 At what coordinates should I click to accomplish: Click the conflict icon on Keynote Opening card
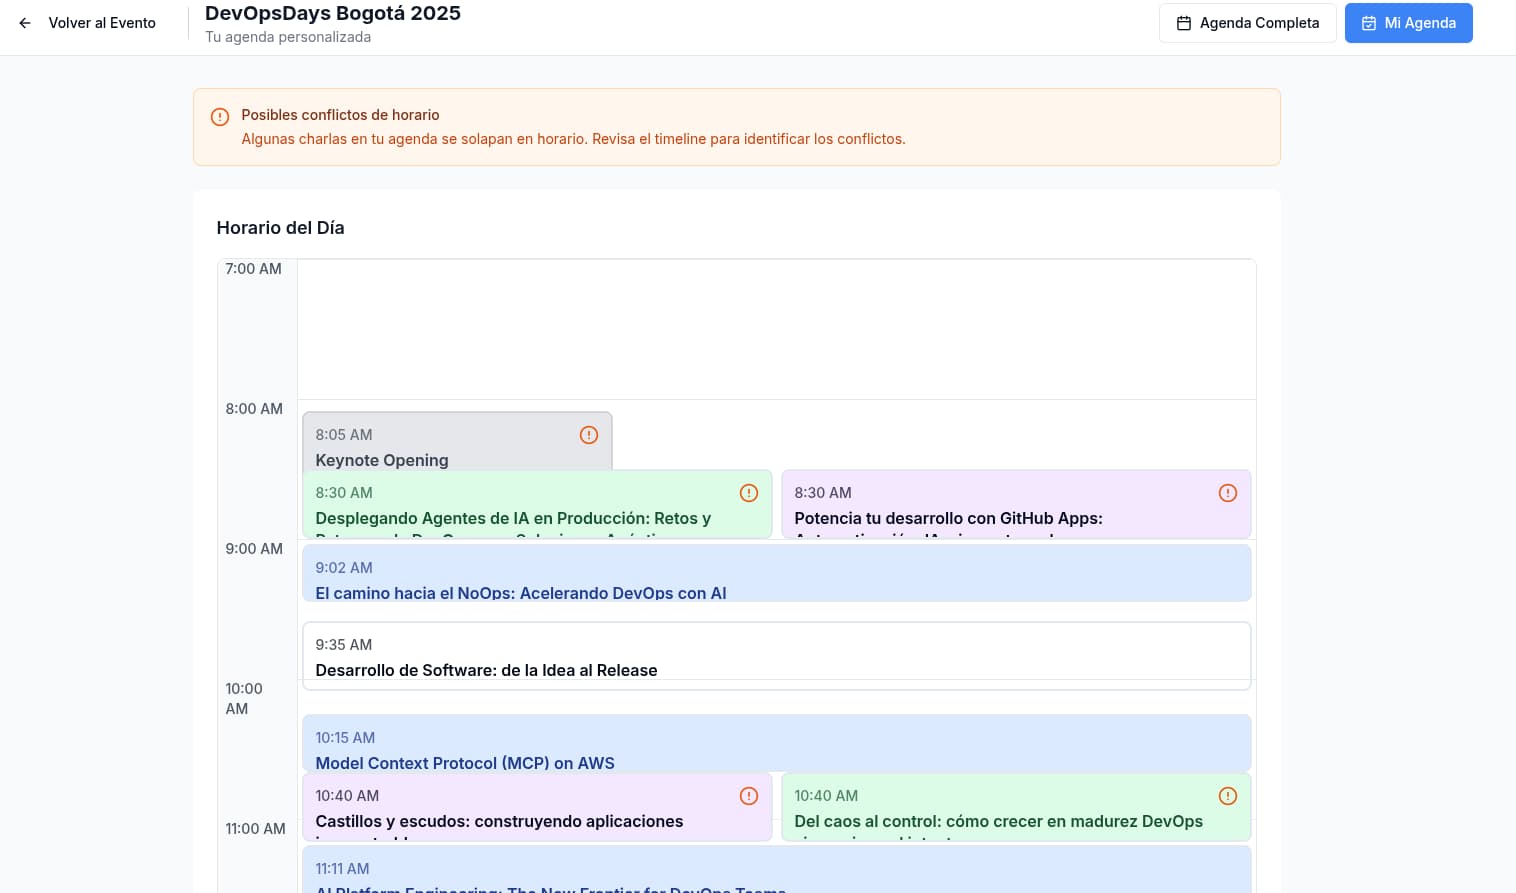pyautogui.click(x=588, y=435)
